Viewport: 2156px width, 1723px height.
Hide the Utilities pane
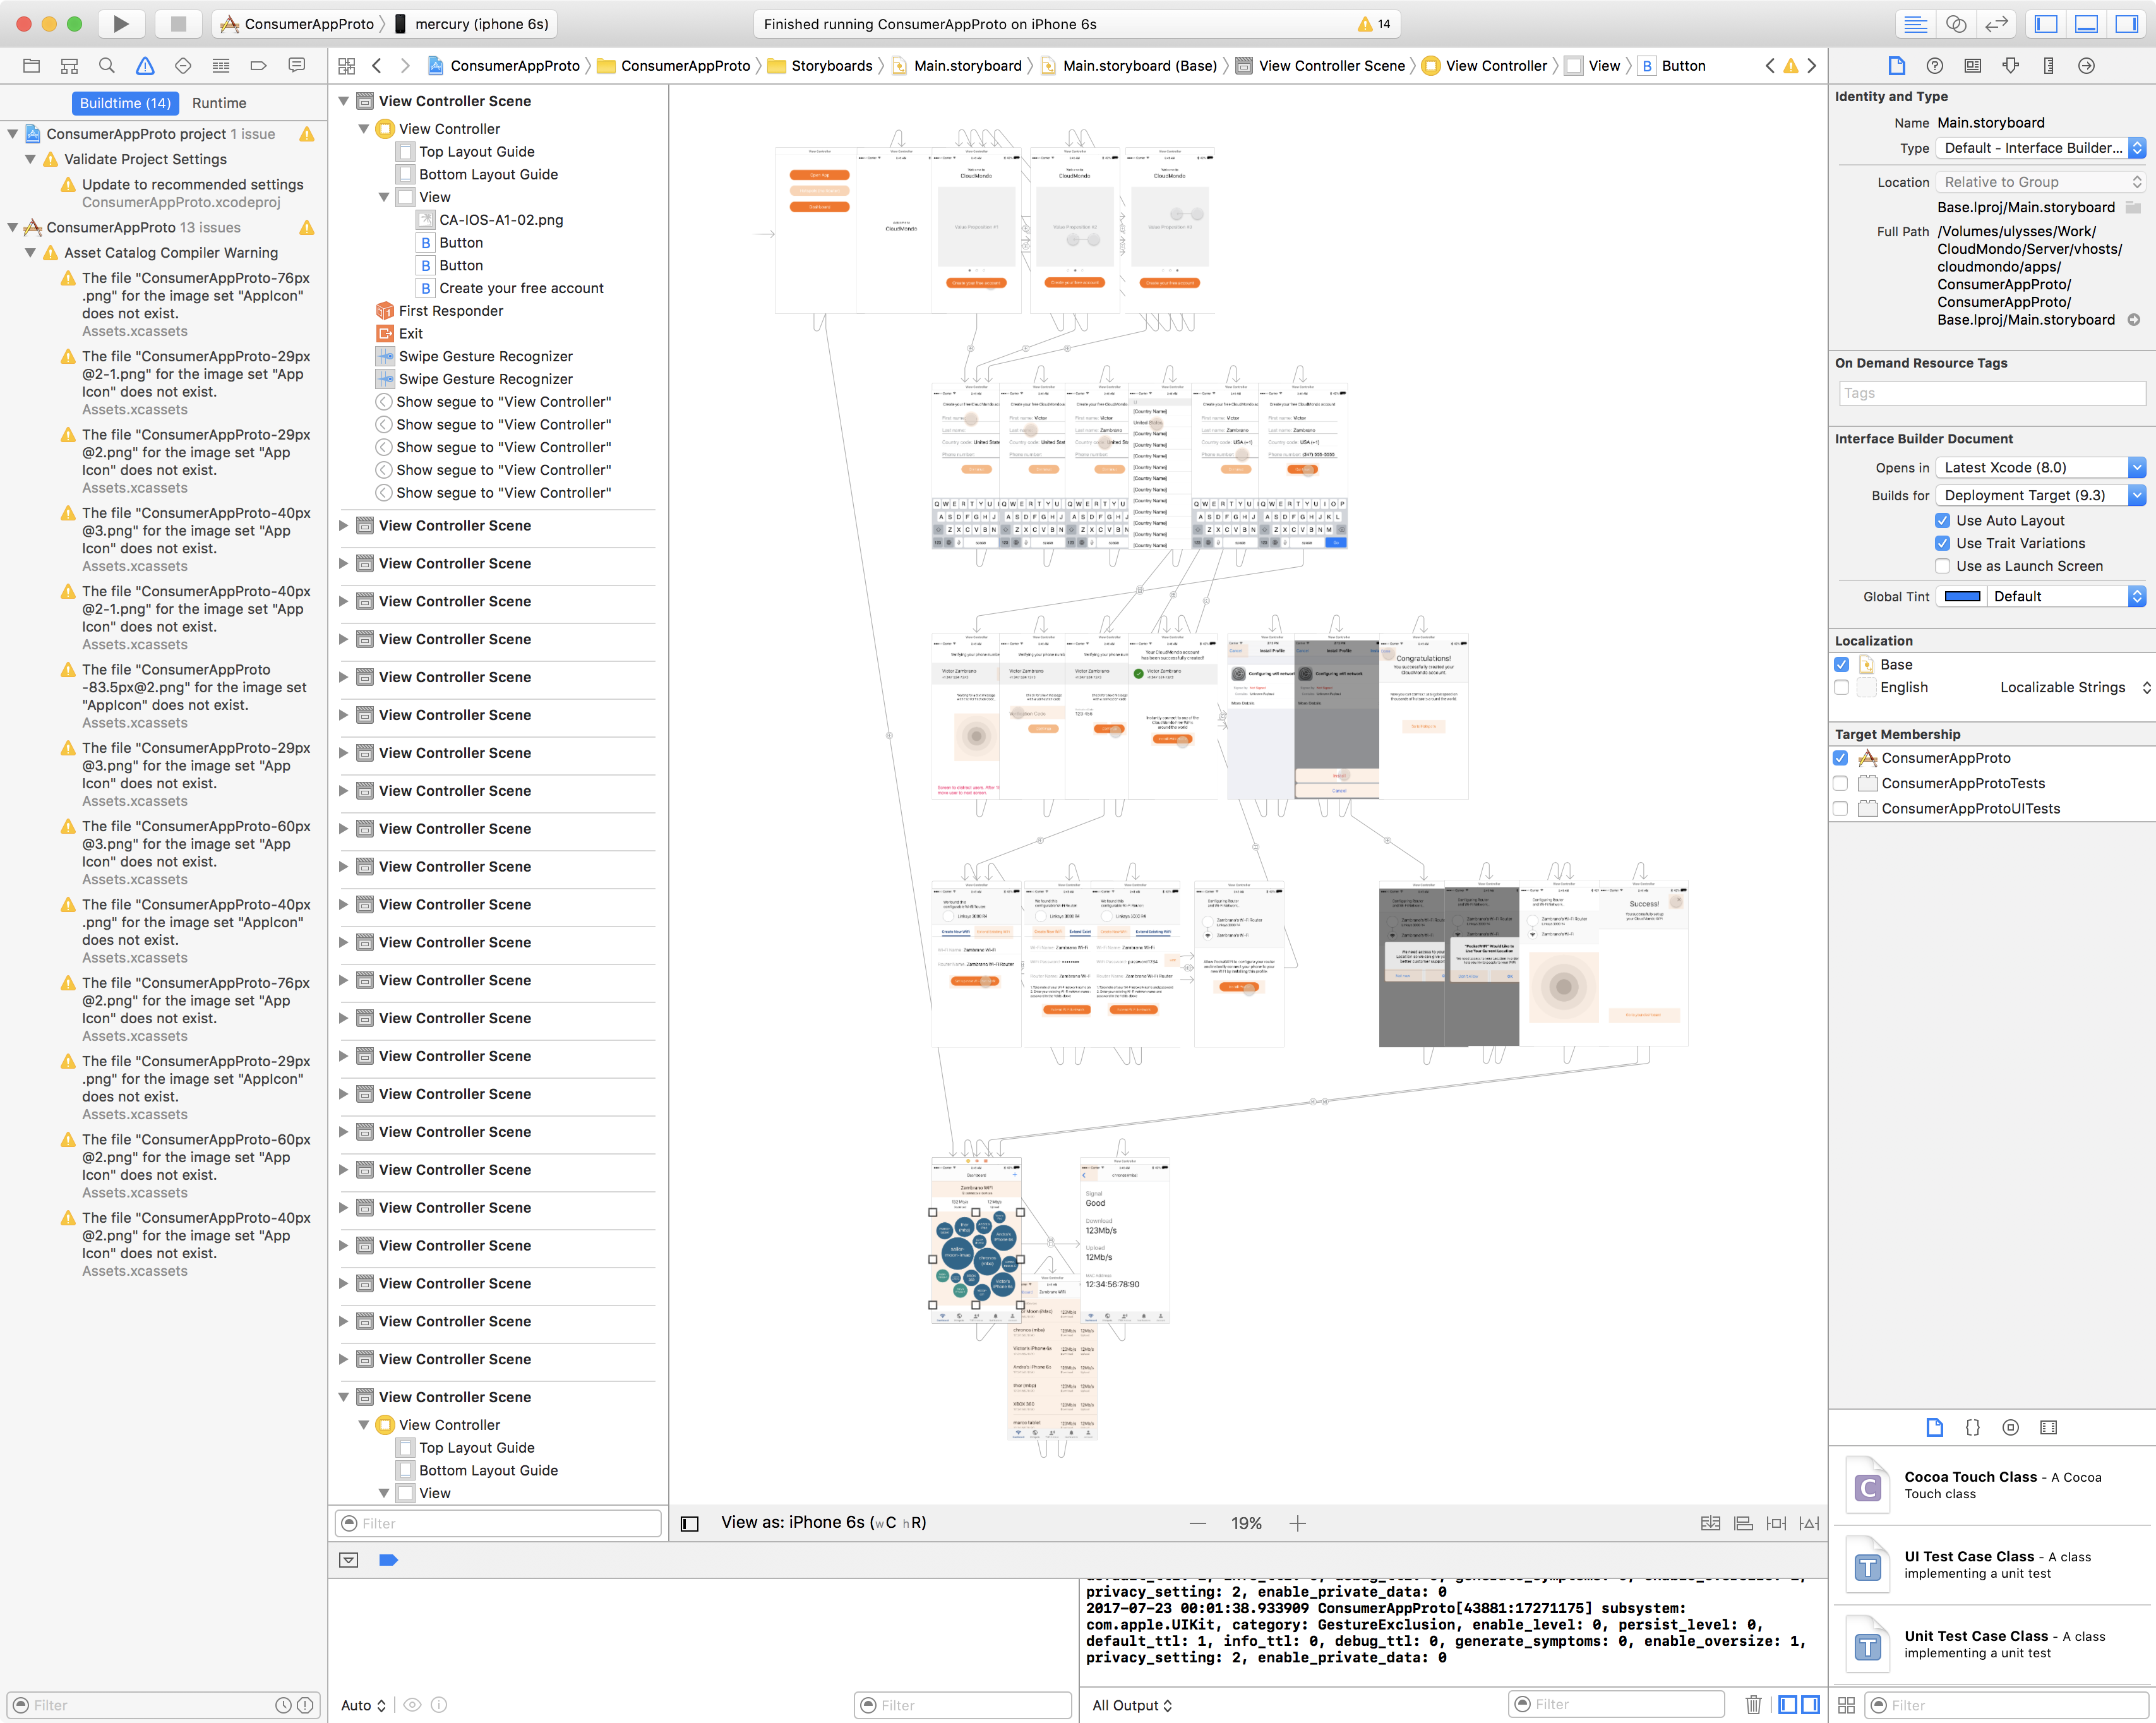tap(2127, 24)
